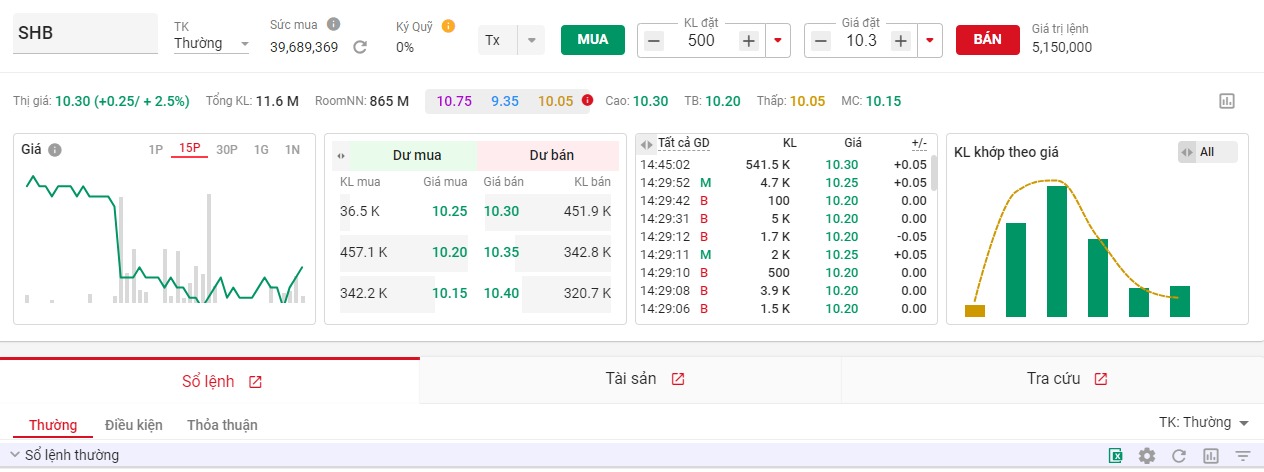Select the Thỏa thuận sub-tab

click(x=222, y=425)
